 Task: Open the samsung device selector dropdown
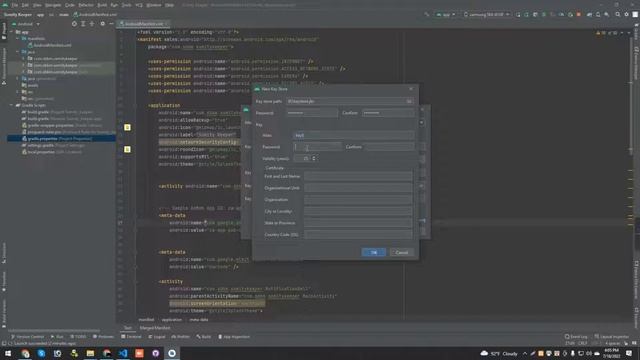487,15
